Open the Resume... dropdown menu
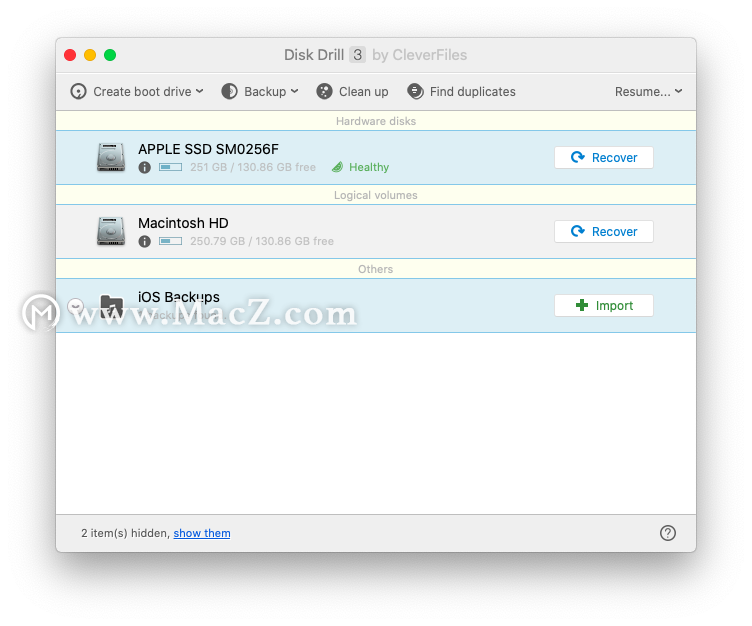Screen dimensions: 752x626 (648, 92)
